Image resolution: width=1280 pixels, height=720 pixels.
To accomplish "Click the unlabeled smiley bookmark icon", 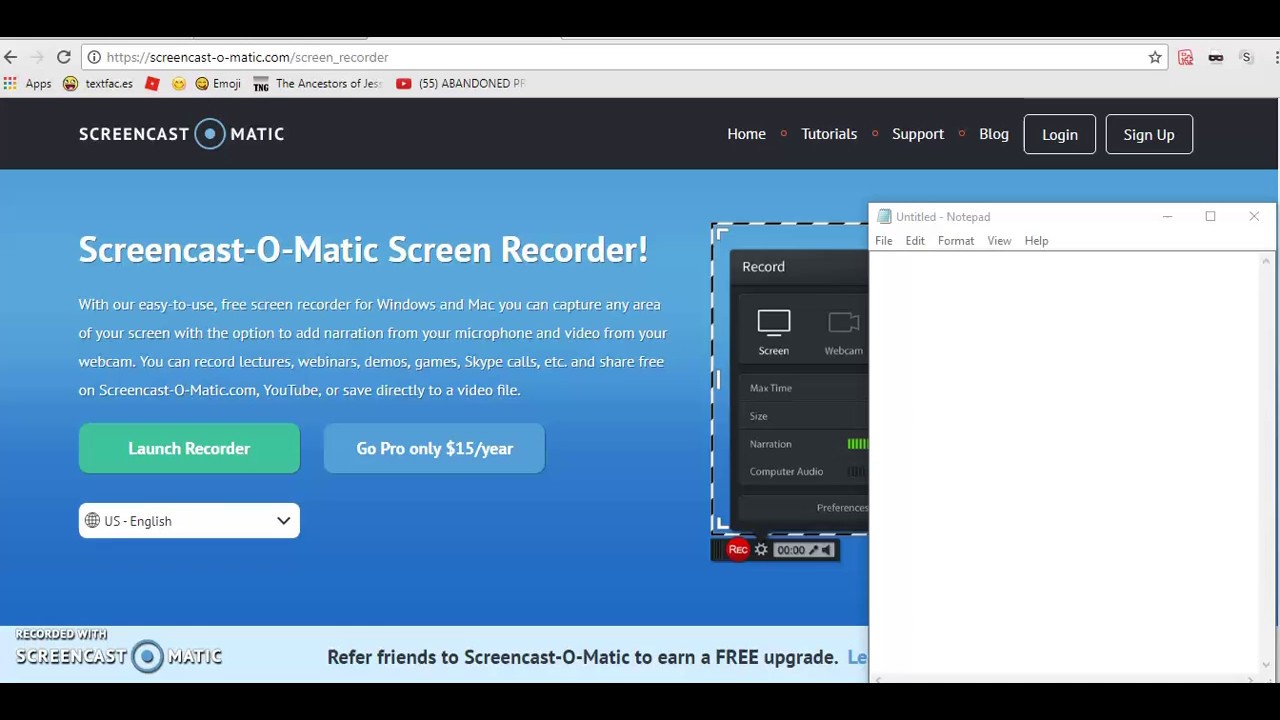I will pyautogui.click(x=178, y=84).
